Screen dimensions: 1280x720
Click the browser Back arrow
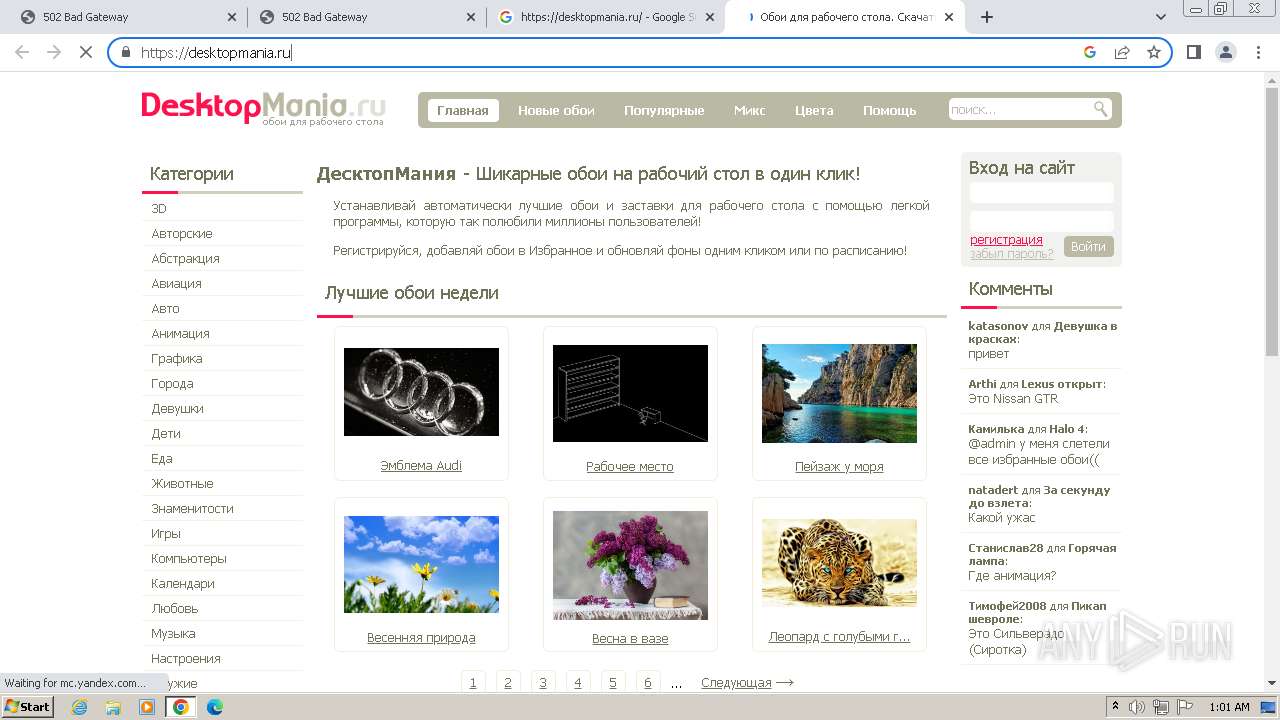pyautogui.click(x=22, y=52)
